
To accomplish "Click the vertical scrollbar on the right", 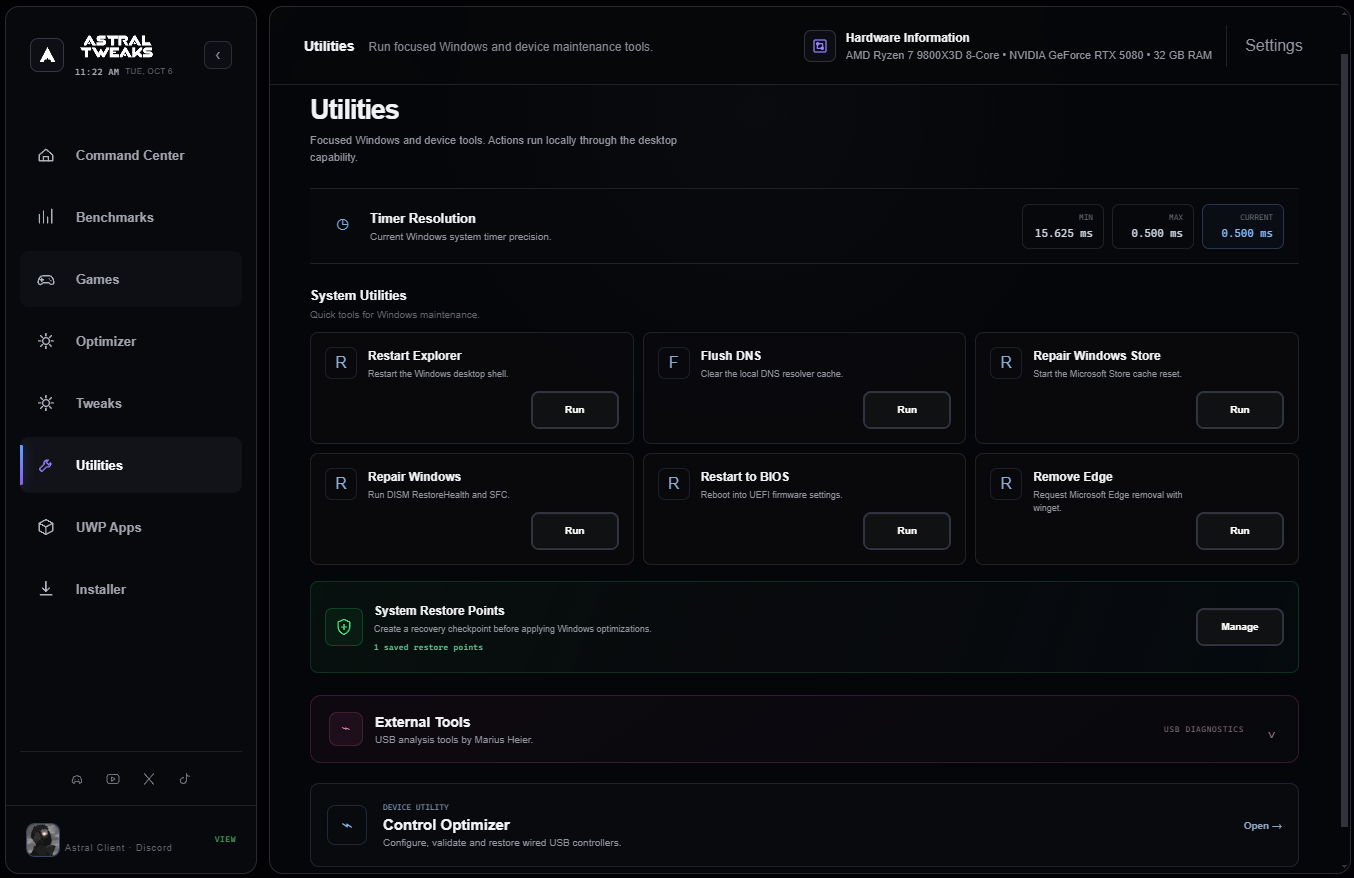I will tap(1345, 440).
